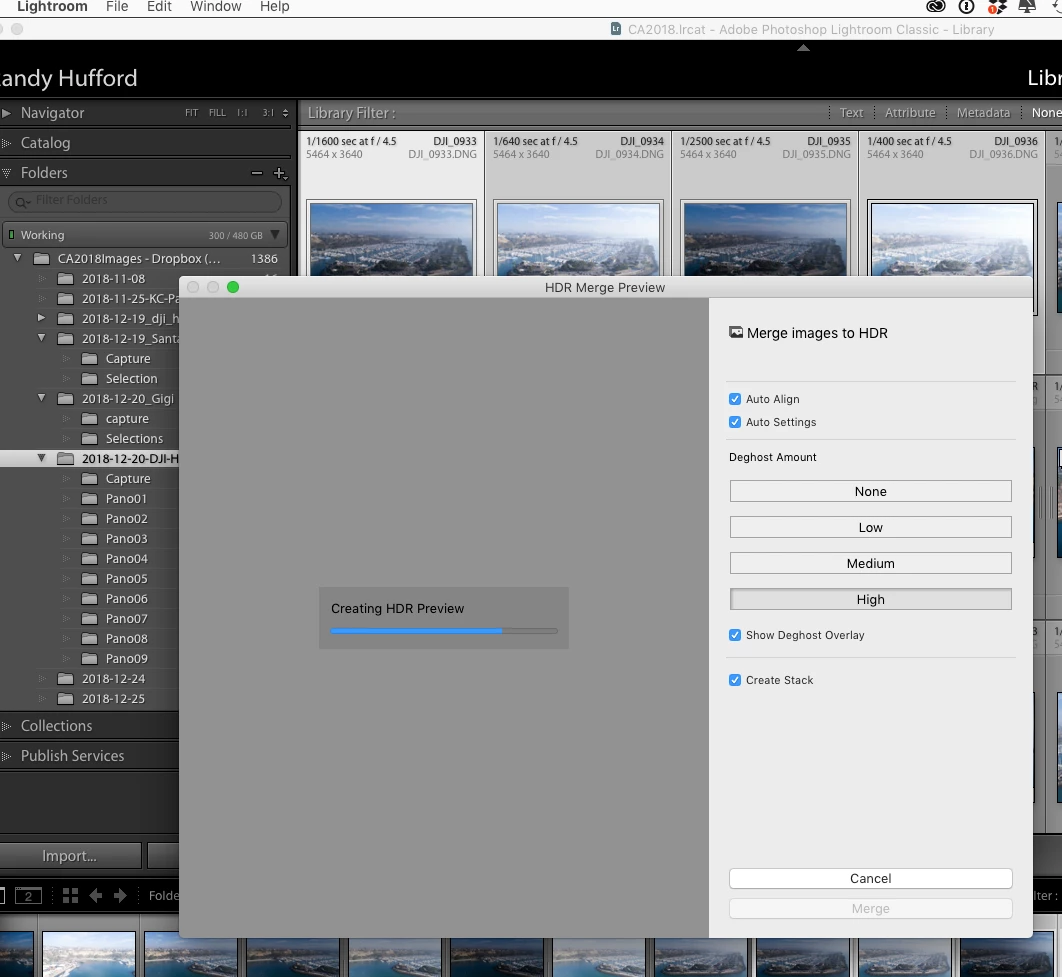Click the Merge button
This screenshot has width=1062, height=977.
[870, 909]
